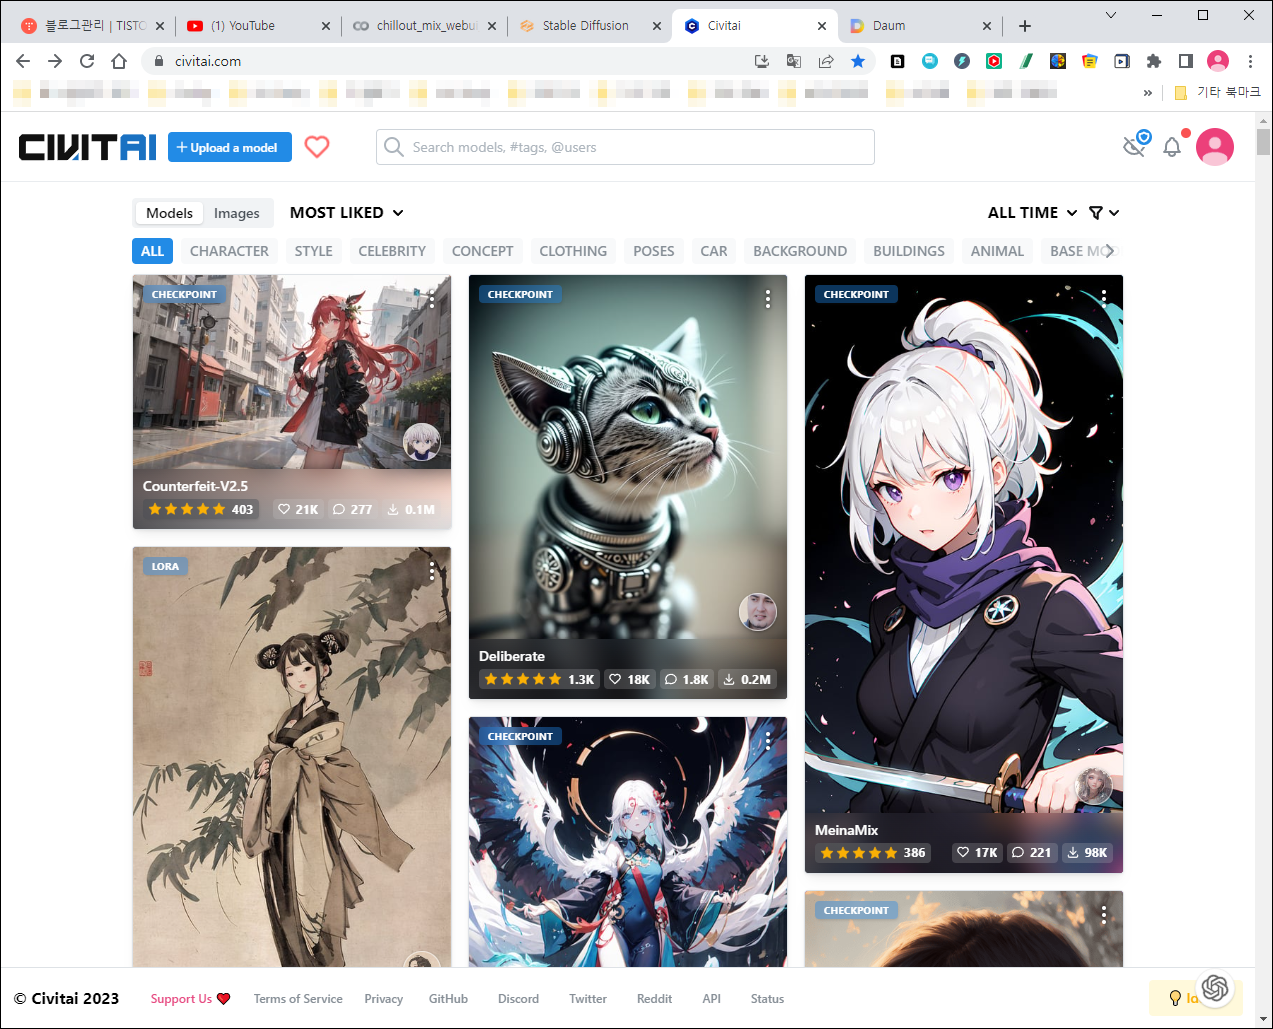Open the browser extensions puzzle icon

click(x=1154, y=61)
